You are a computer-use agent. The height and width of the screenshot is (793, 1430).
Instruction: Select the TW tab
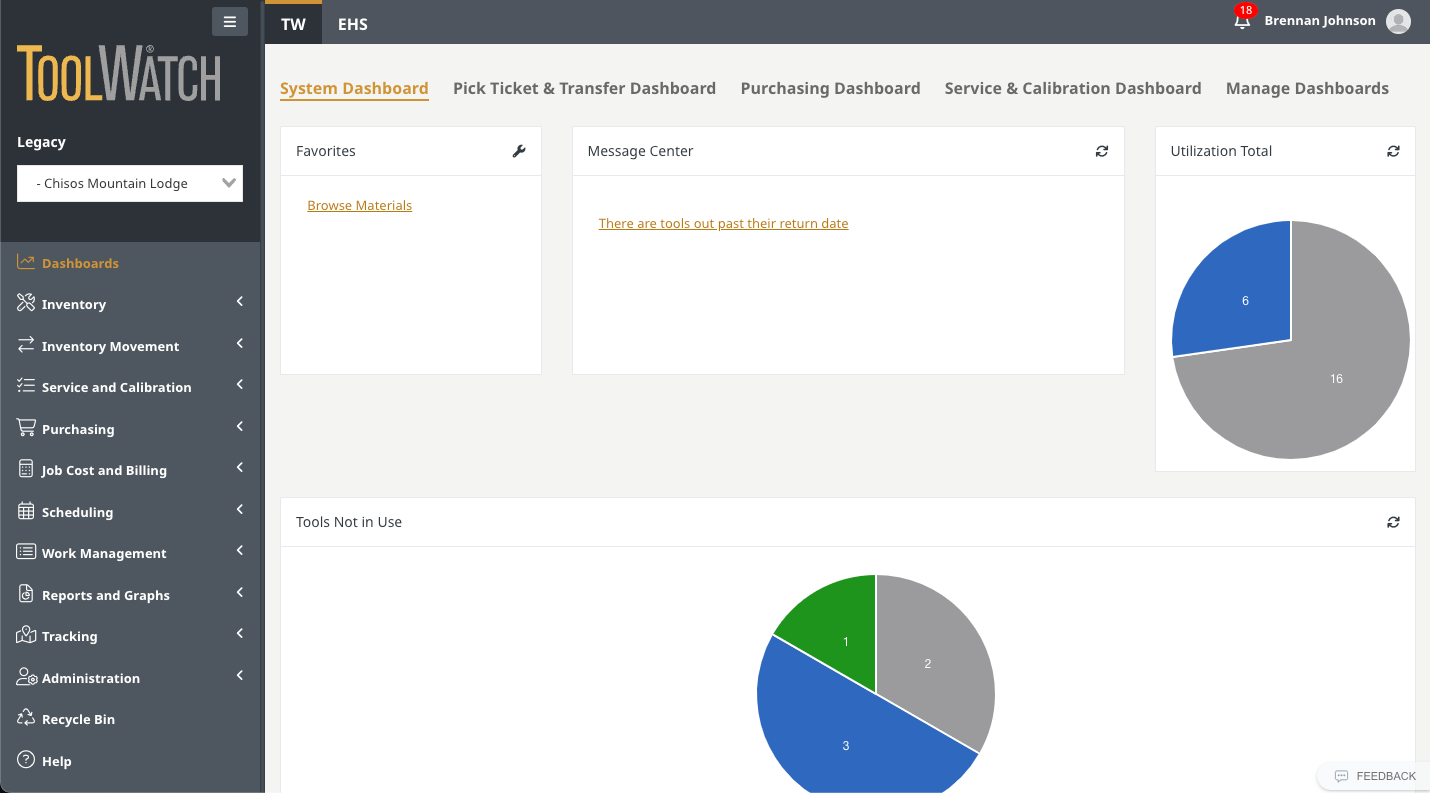(293, 23)
